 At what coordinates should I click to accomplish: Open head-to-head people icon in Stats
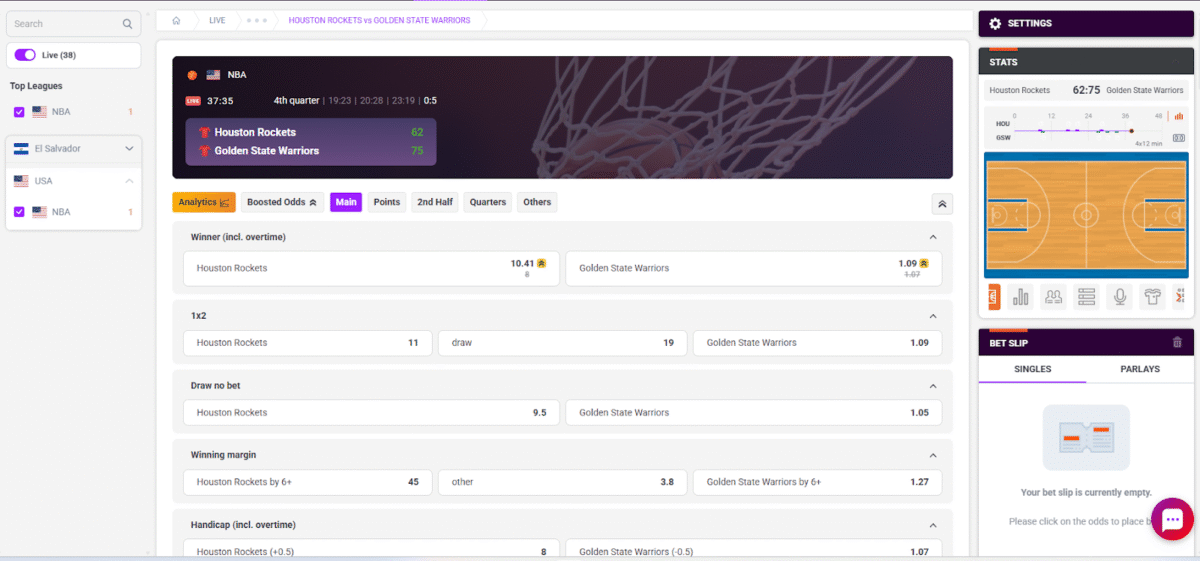[x=1053, y=296]
